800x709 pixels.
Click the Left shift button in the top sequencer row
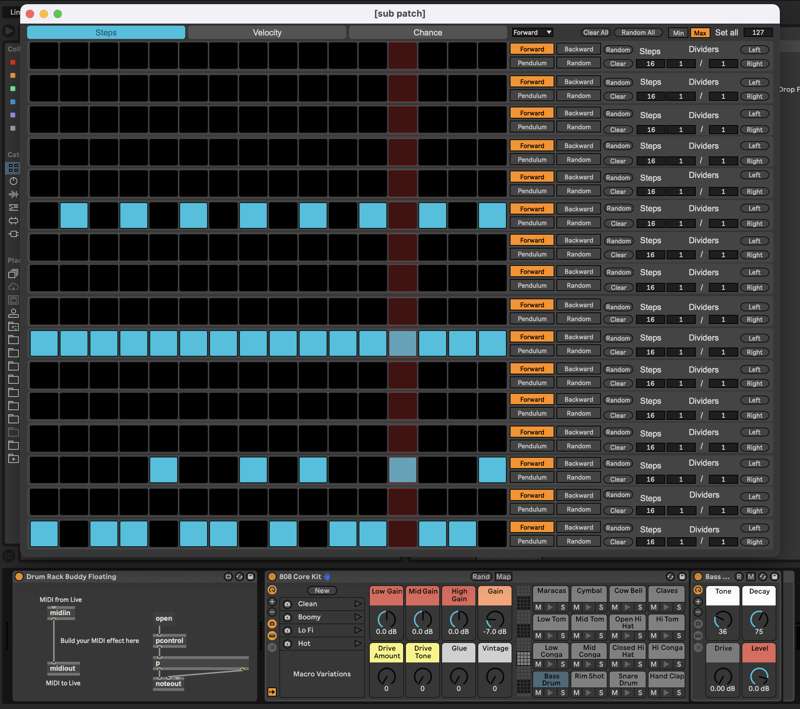point(755,50)
